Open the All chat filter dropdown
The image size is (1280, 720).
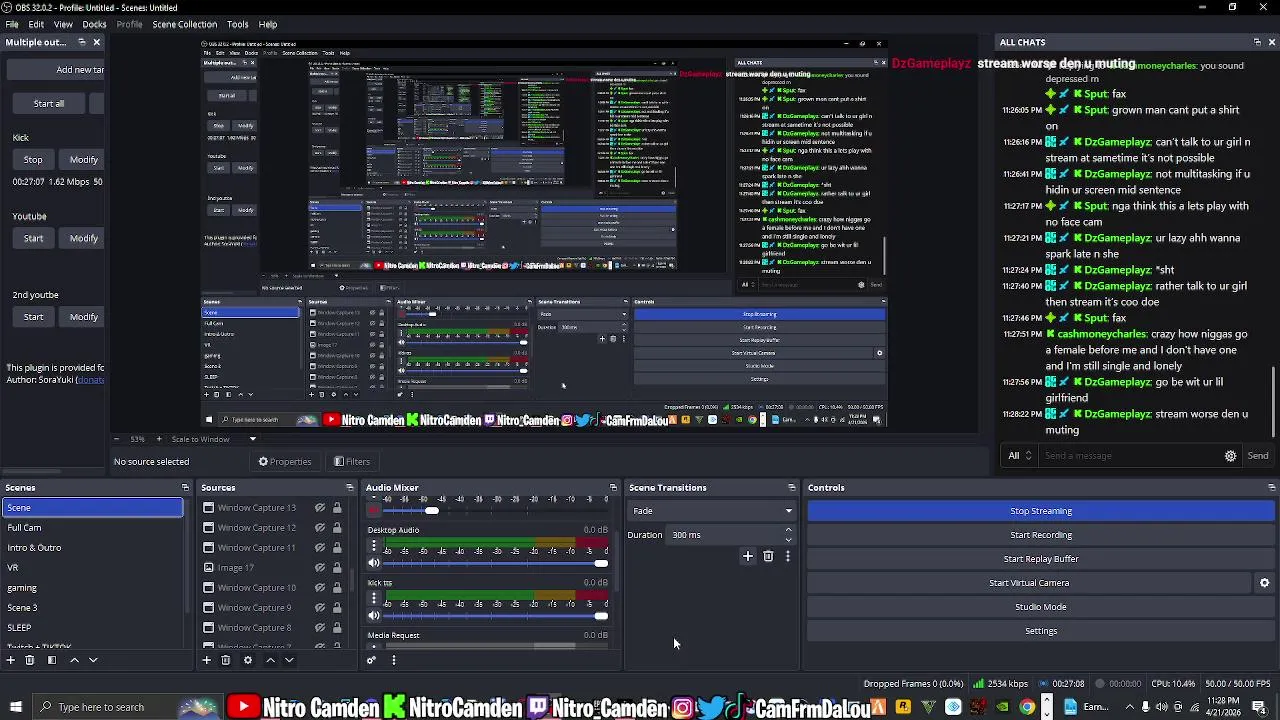[x=1020, y=456]
